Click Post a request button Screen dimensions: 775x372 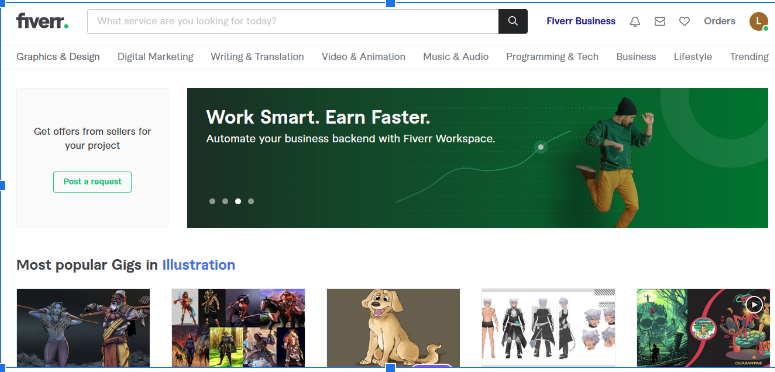click(92, 182)
